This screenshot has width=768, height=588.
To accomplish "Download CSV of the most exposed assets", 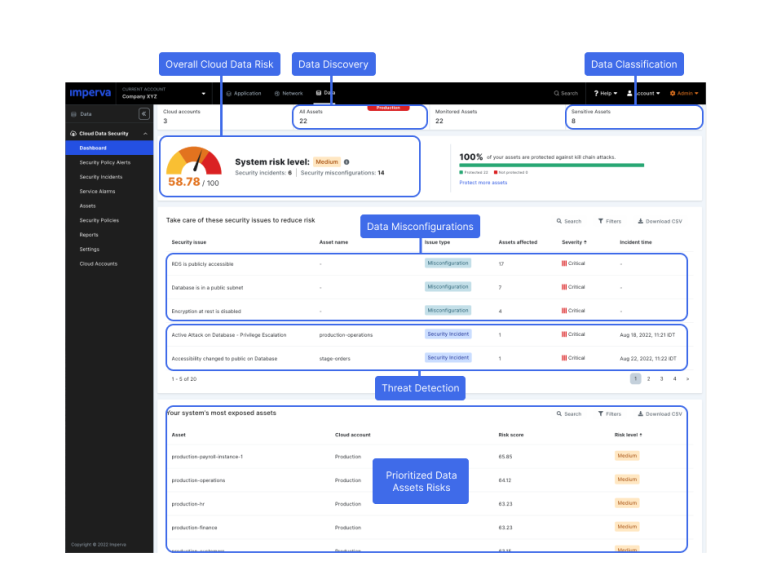I will pos(660,413).
